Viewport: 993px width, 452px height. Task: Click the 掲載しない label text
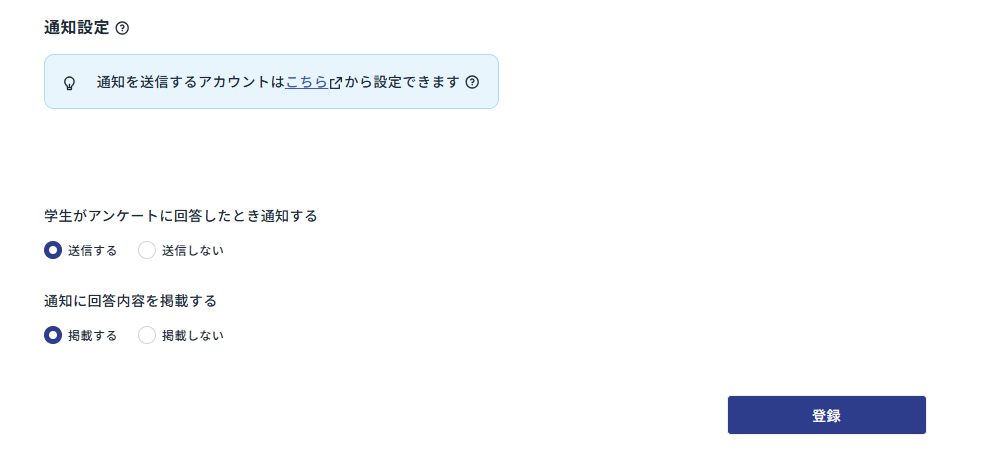[193, 336]
